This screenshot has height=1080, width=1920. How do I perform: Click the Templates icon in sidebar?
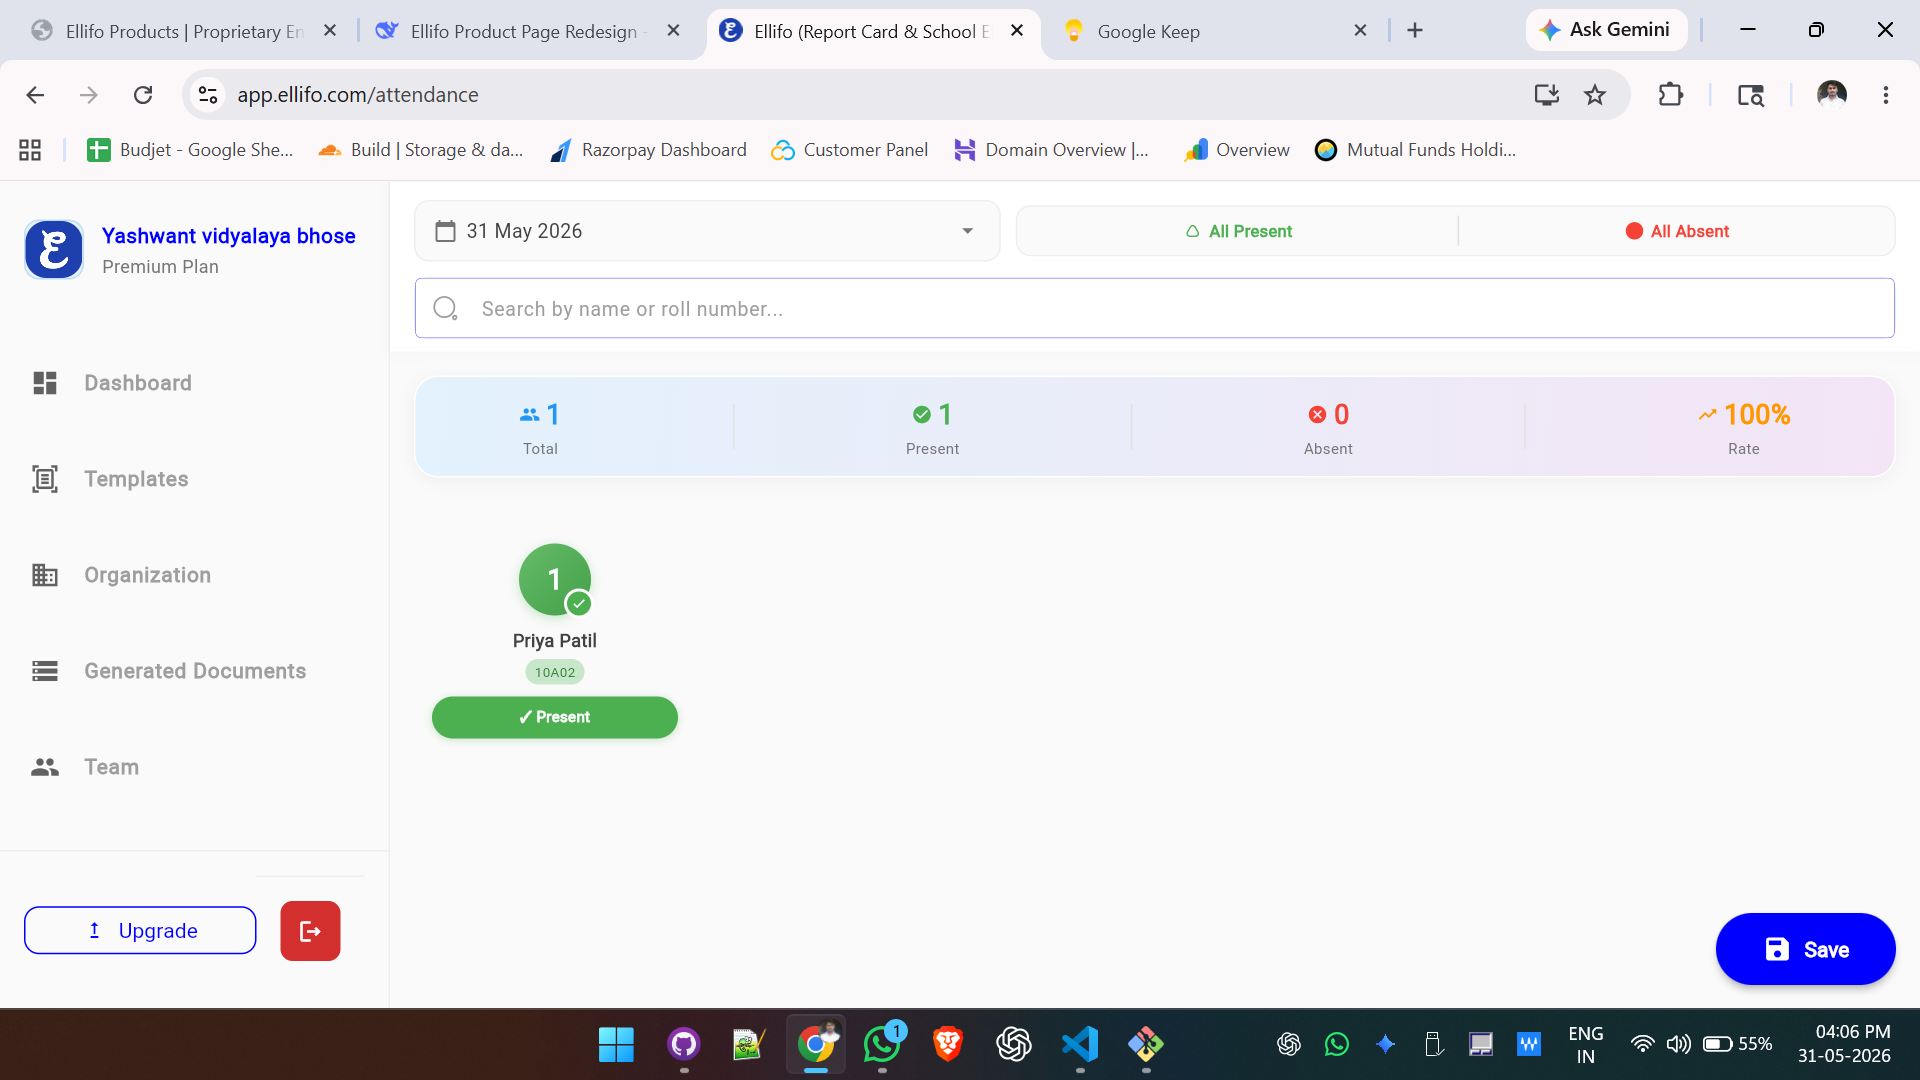(x=45, y=479)
